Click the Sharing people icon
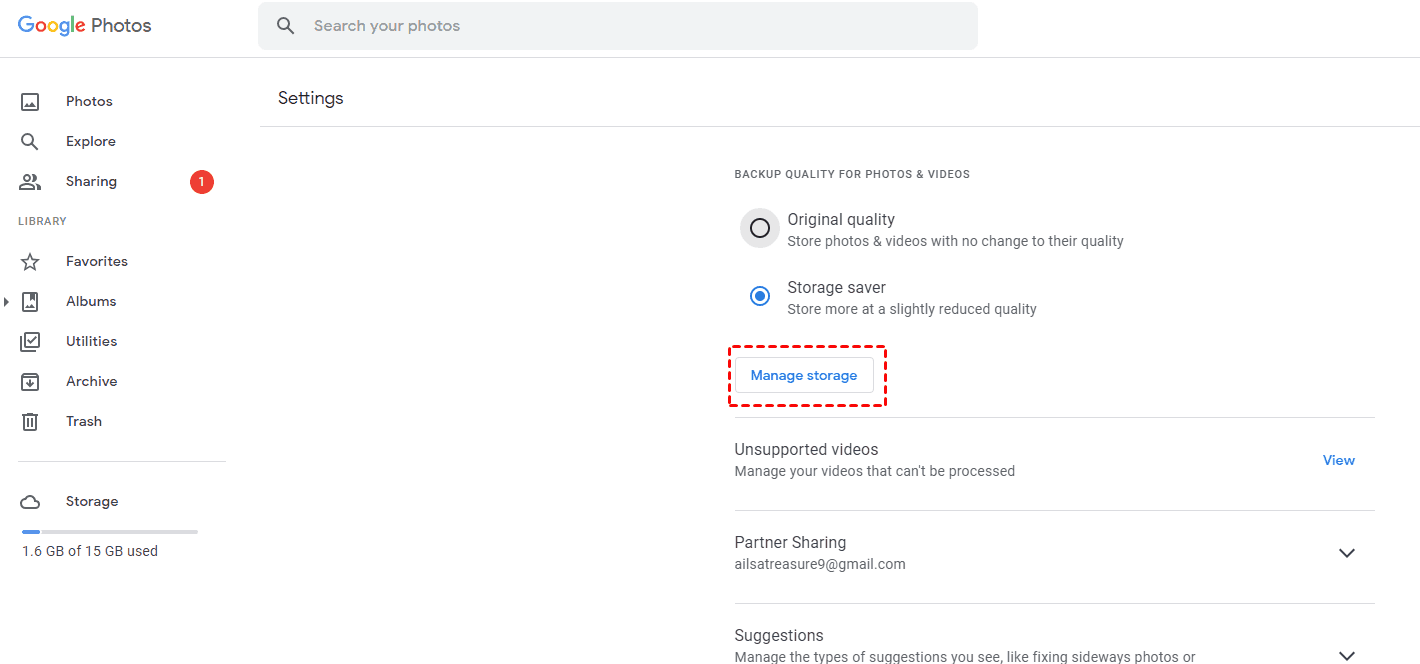 pyautogui.click(x=30, y=182)
